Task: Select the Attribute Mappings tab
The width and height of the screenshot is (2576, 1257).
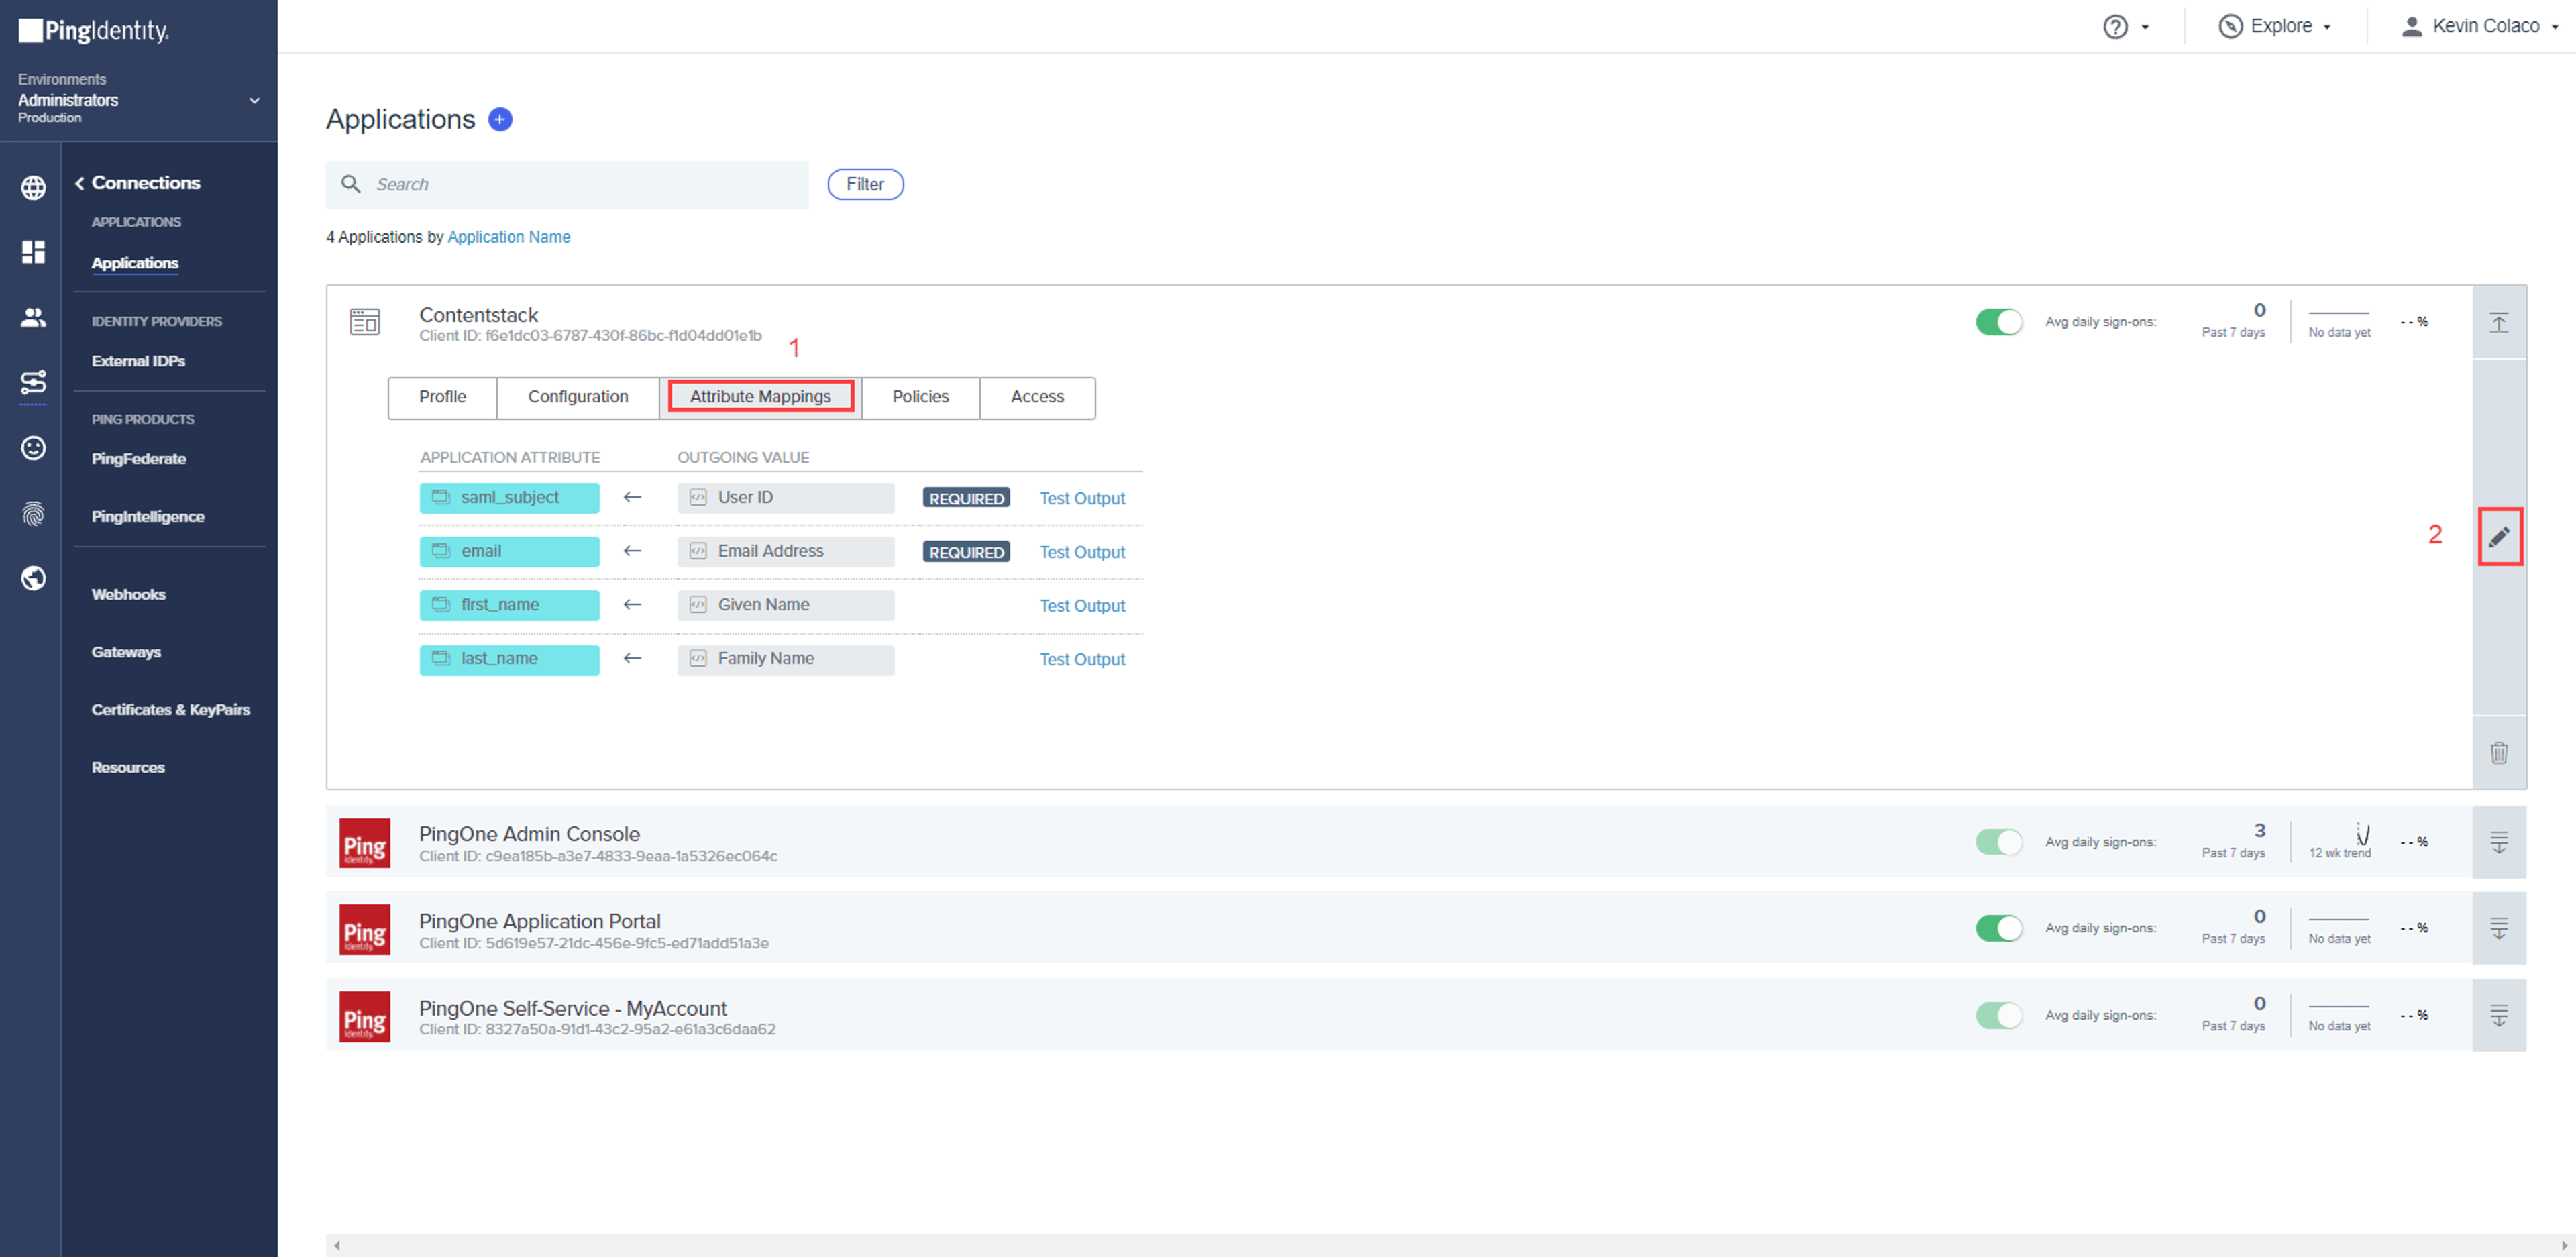Action: pyautogui.click(x=760, y=397)
